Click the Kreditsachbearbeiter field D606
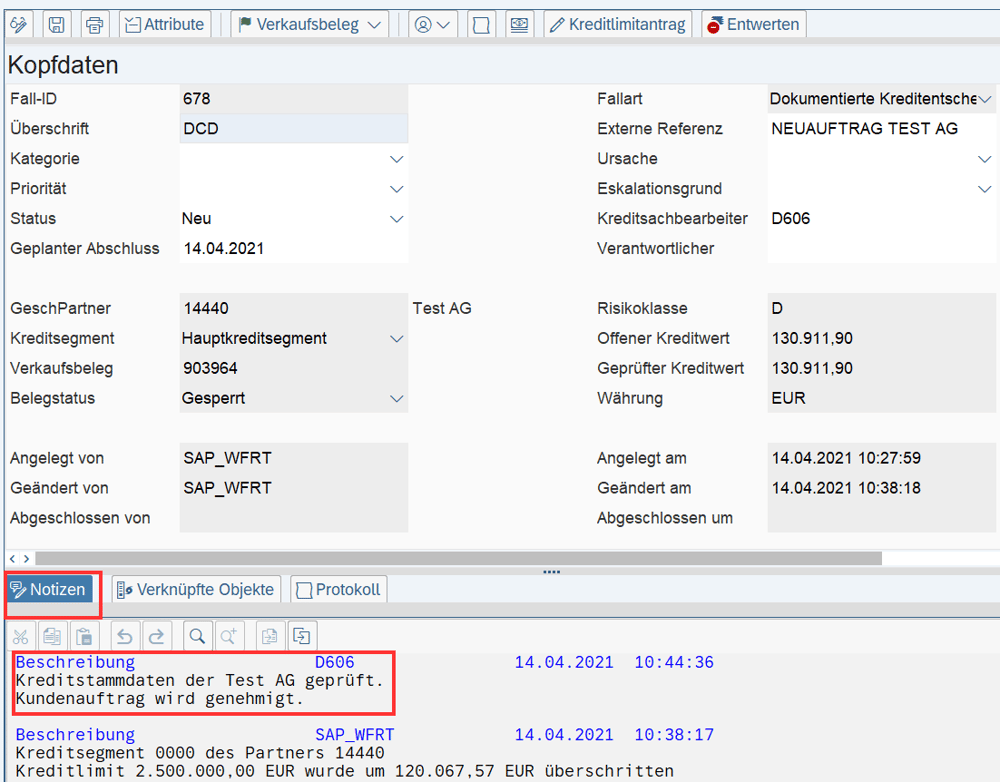This screenshot has height=782, width=1000. pyautogui.click(x=881, y=219)
